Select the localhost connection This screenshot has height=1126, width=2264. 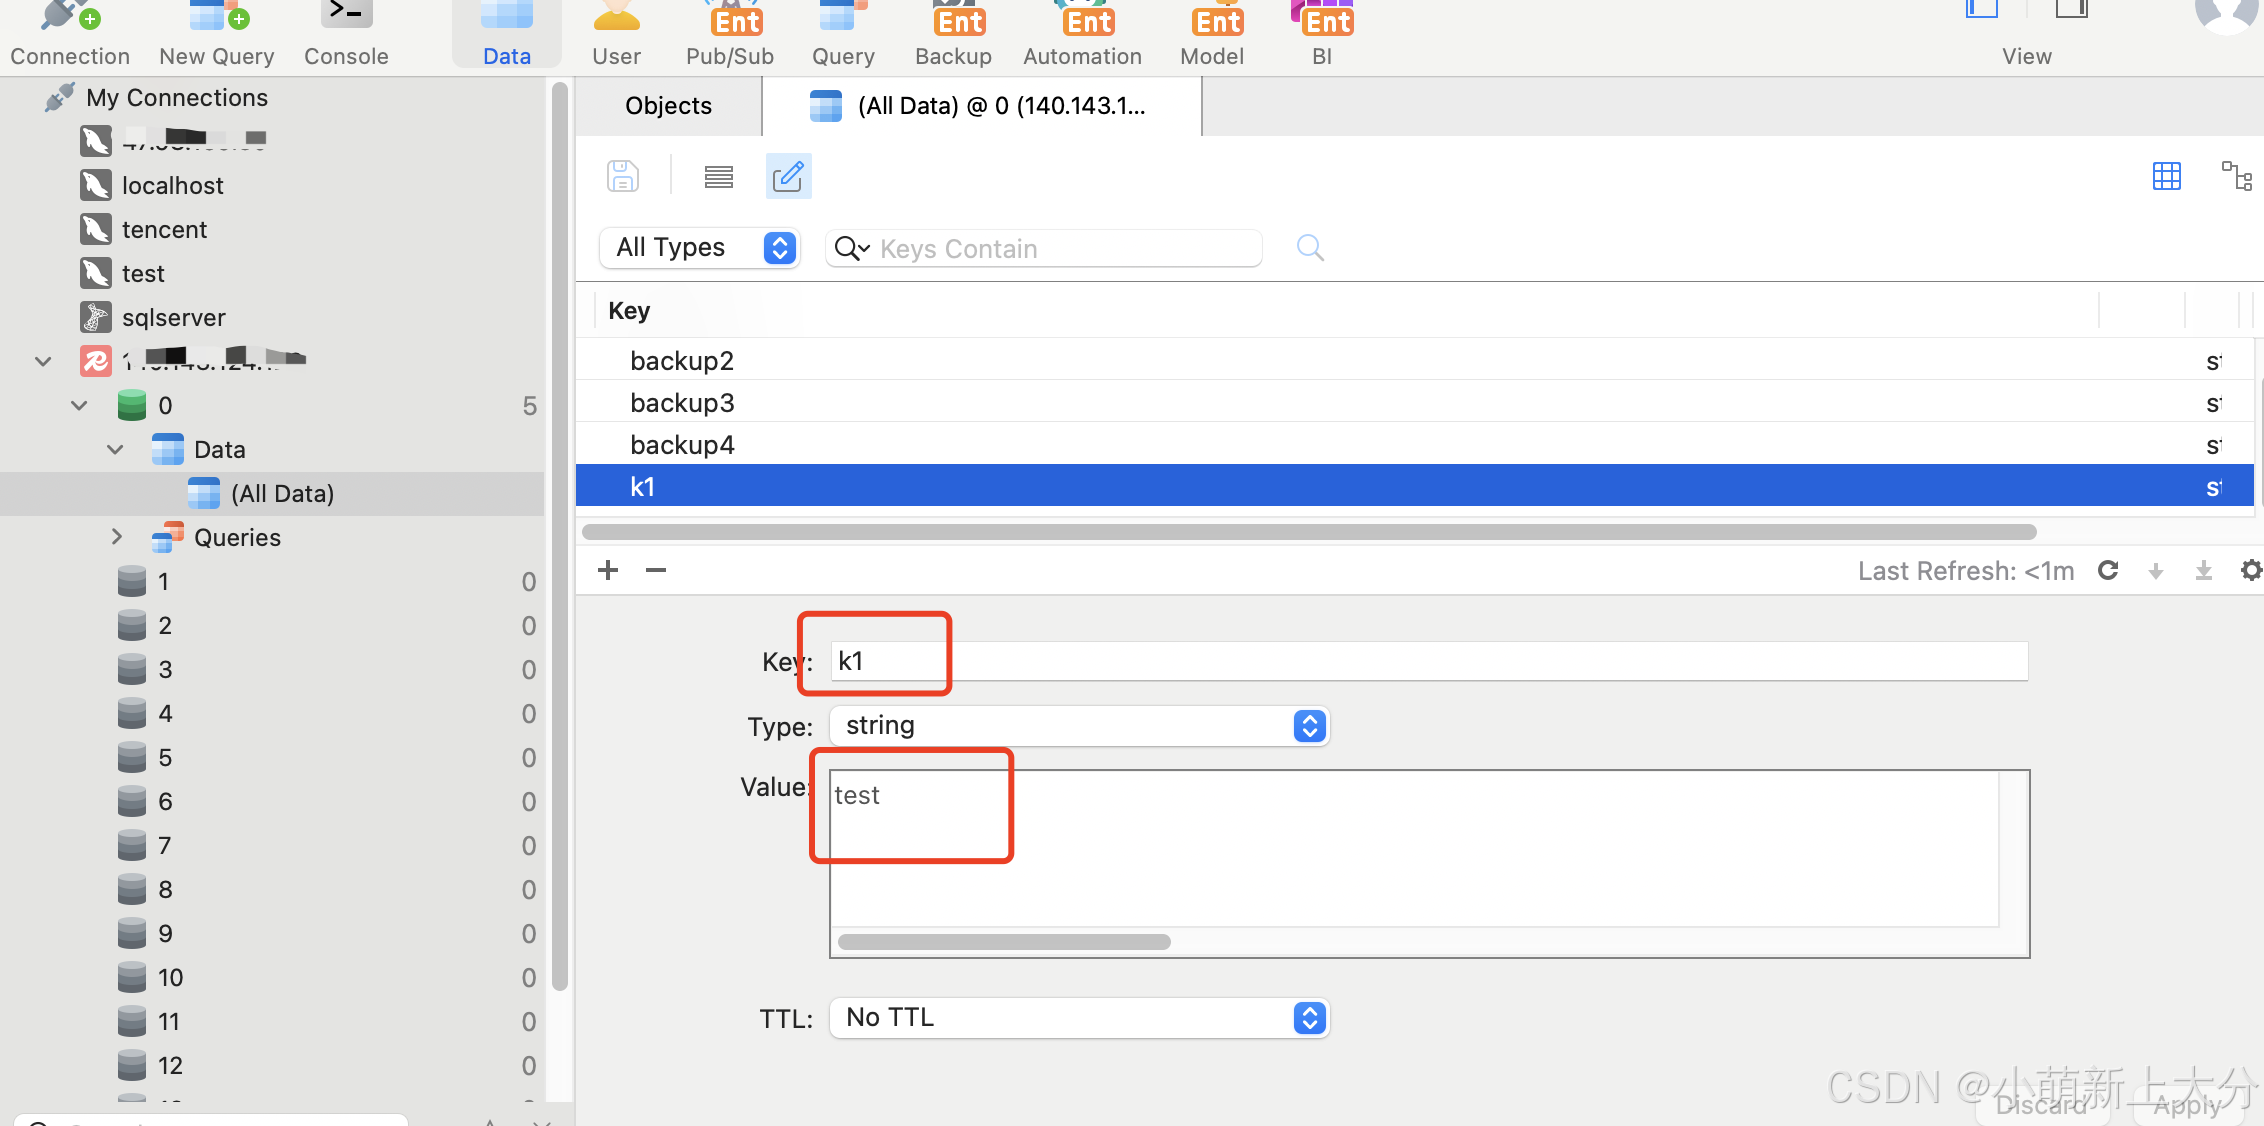(172, 186)
